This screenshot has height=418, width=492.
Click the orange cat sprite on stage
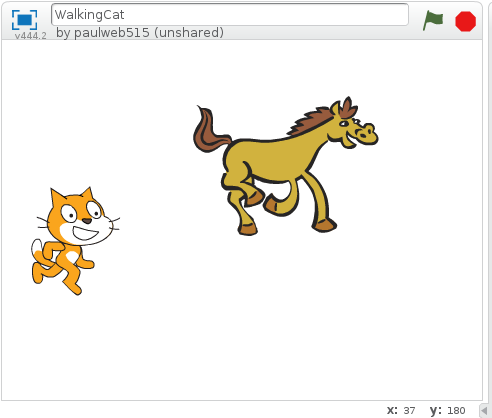coord(75,241)
